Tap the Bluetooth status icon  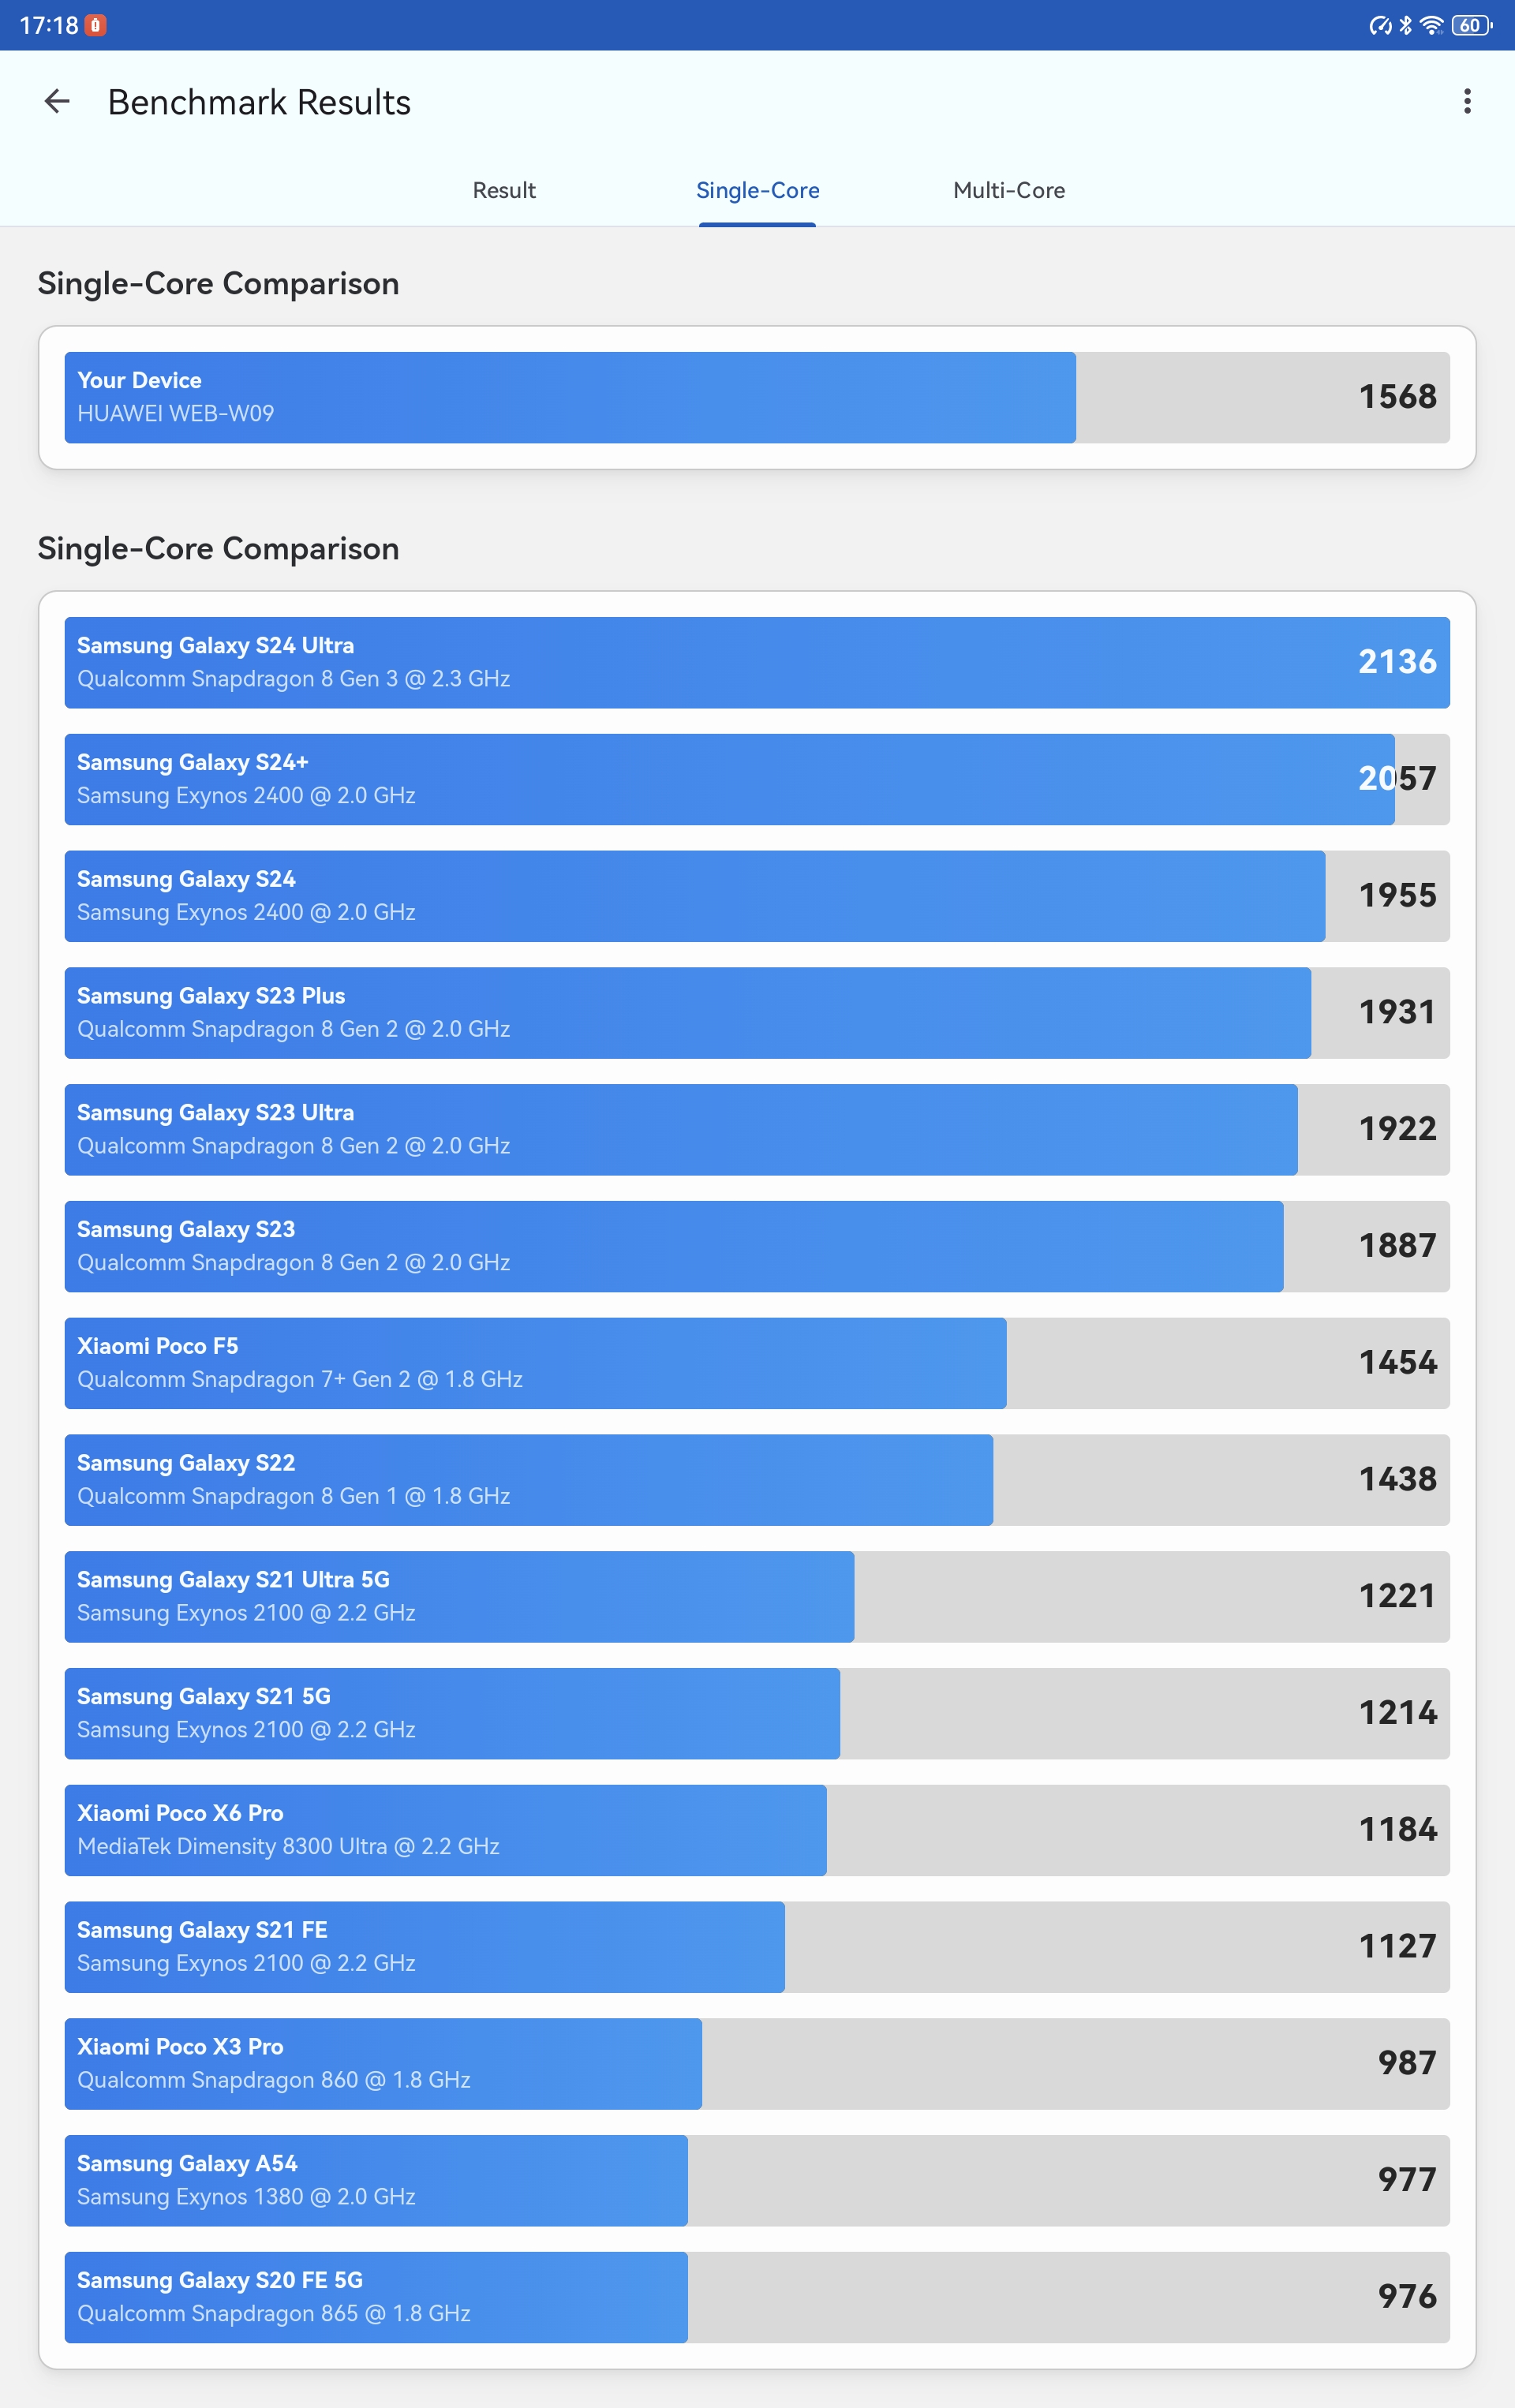[x=1405, y=25]
